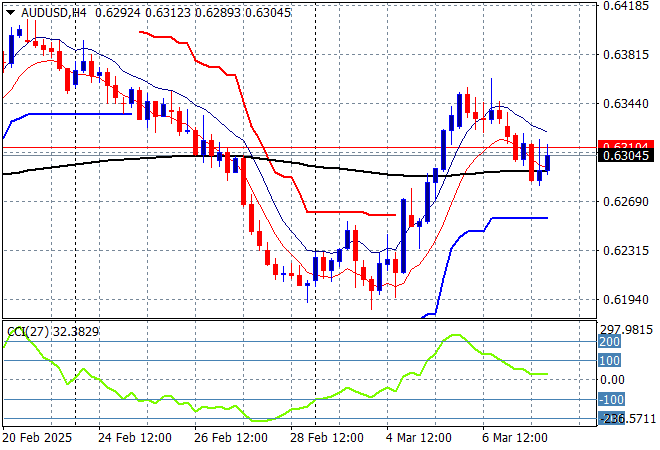Viewport: 660px width, 450px height.
Task: Click the 0.64185 price axis label
Action: coord(625,6)
